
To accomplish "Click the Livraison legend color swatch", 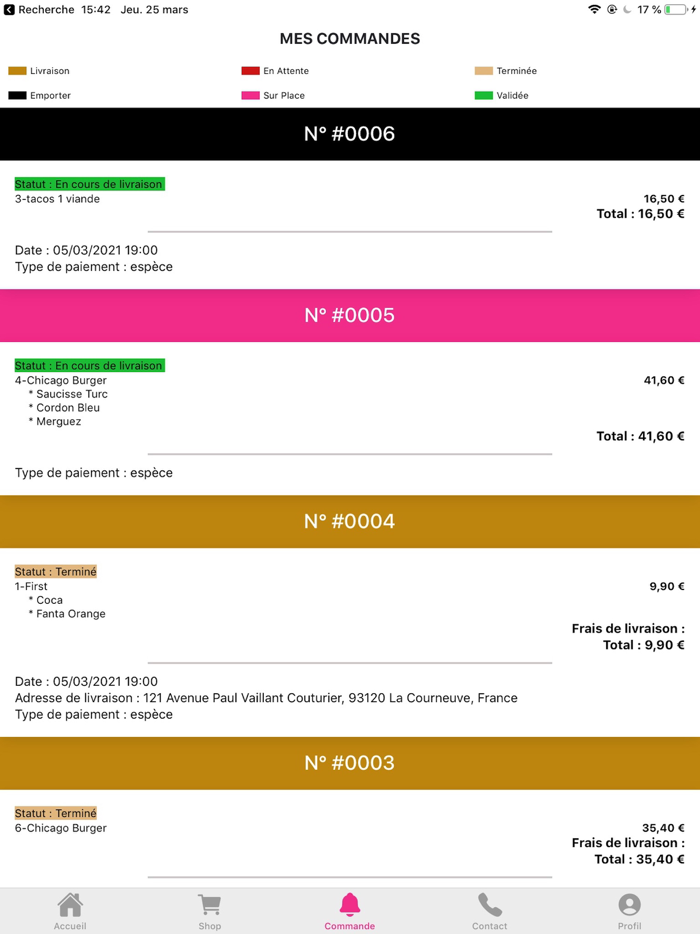I will coord(17,71).
